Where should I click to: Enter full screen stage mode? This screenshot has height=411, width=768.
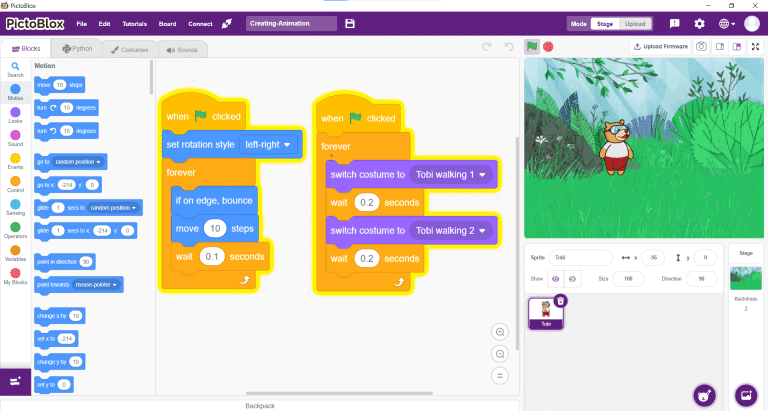point(755,47)
